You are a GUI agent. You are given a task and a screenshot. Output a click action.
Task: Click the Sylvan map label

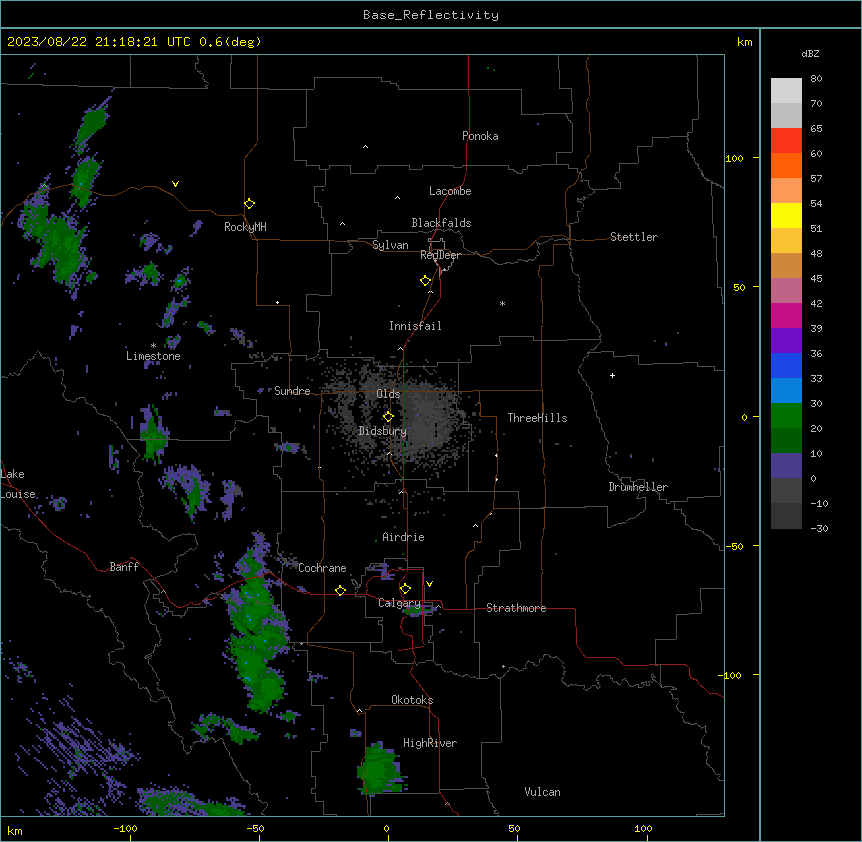click(390, 245)
